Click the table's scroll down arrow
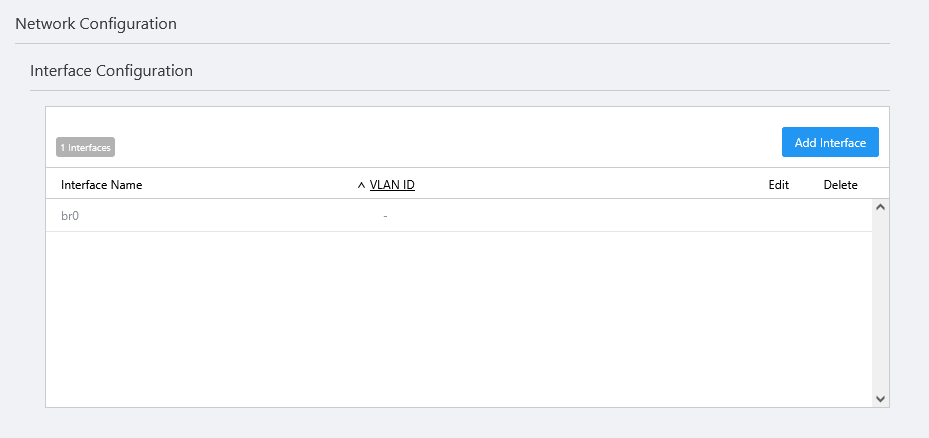The height and width of the screenshot is (438, 929). (881, 398)
